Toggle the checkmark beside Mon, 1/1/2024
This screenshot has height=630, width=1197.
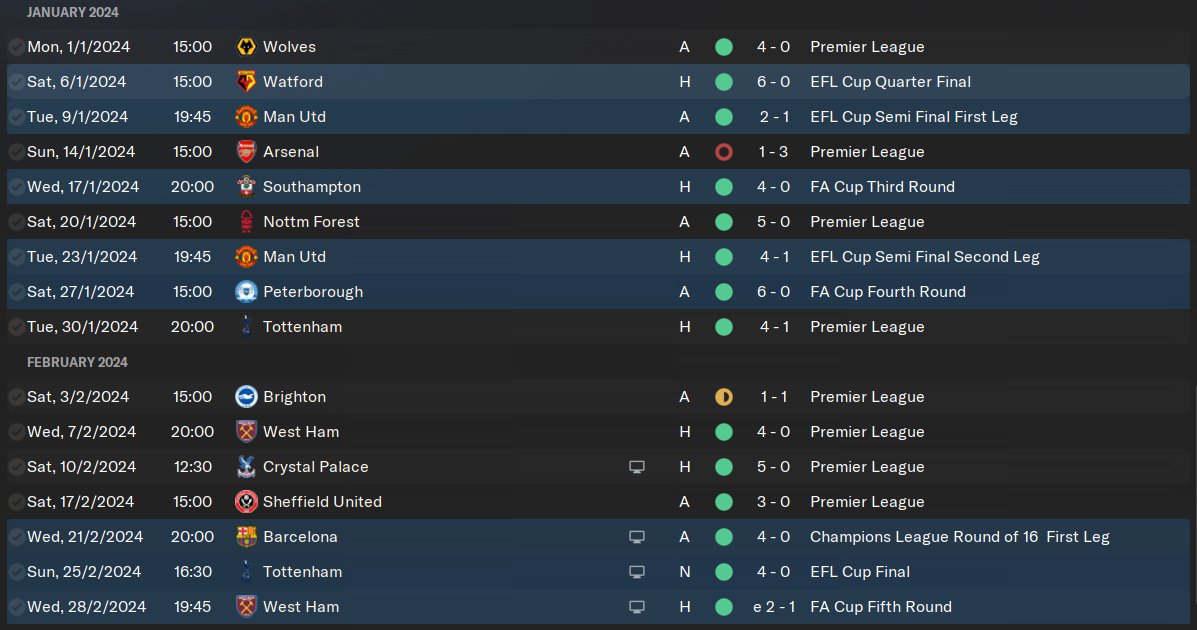point(16,47)
